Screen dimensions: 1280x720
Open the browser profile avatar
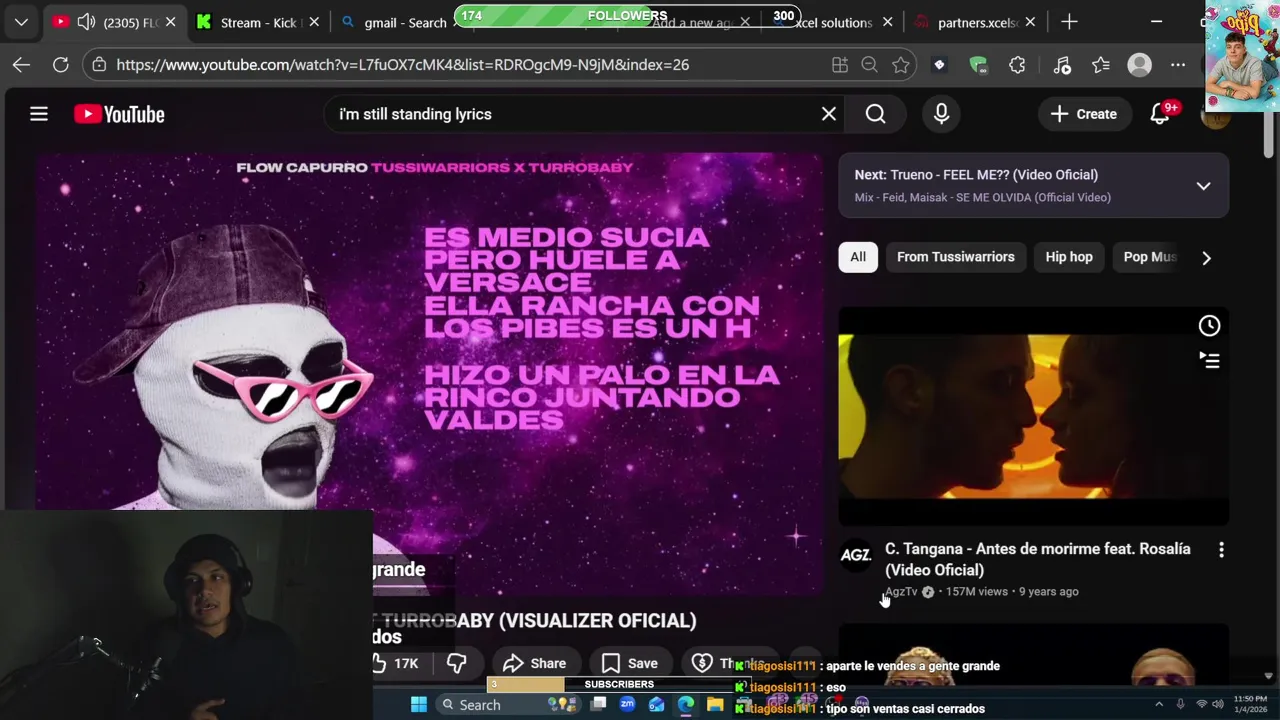click(x=1140, y=65)
